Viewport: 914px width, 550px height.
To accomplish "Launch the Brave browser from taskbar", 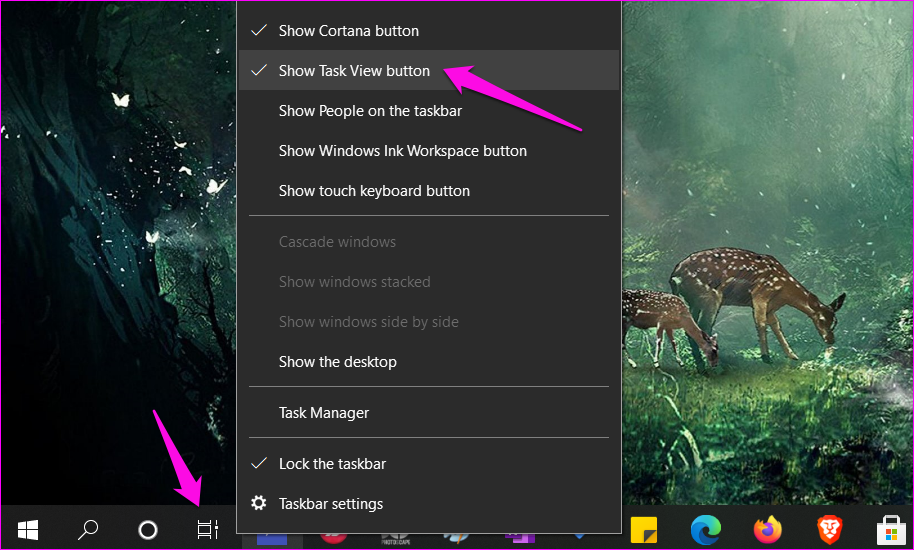I will tap(828, 529).
